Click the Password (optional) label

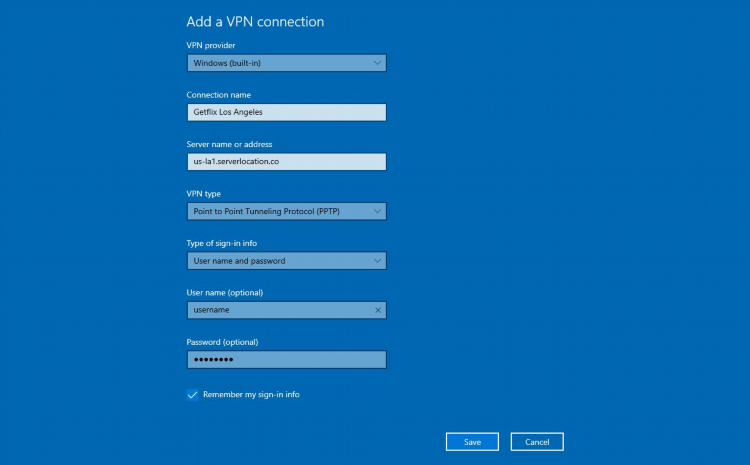(x=222, y=342)
